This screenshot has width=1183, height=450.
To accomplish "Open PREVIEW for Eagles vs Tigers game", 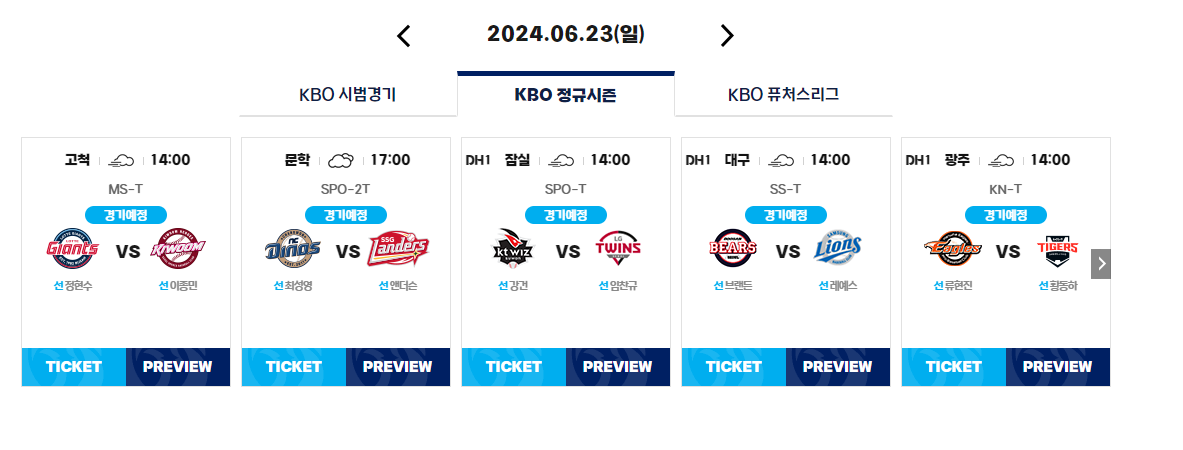I will point(1058,367).
